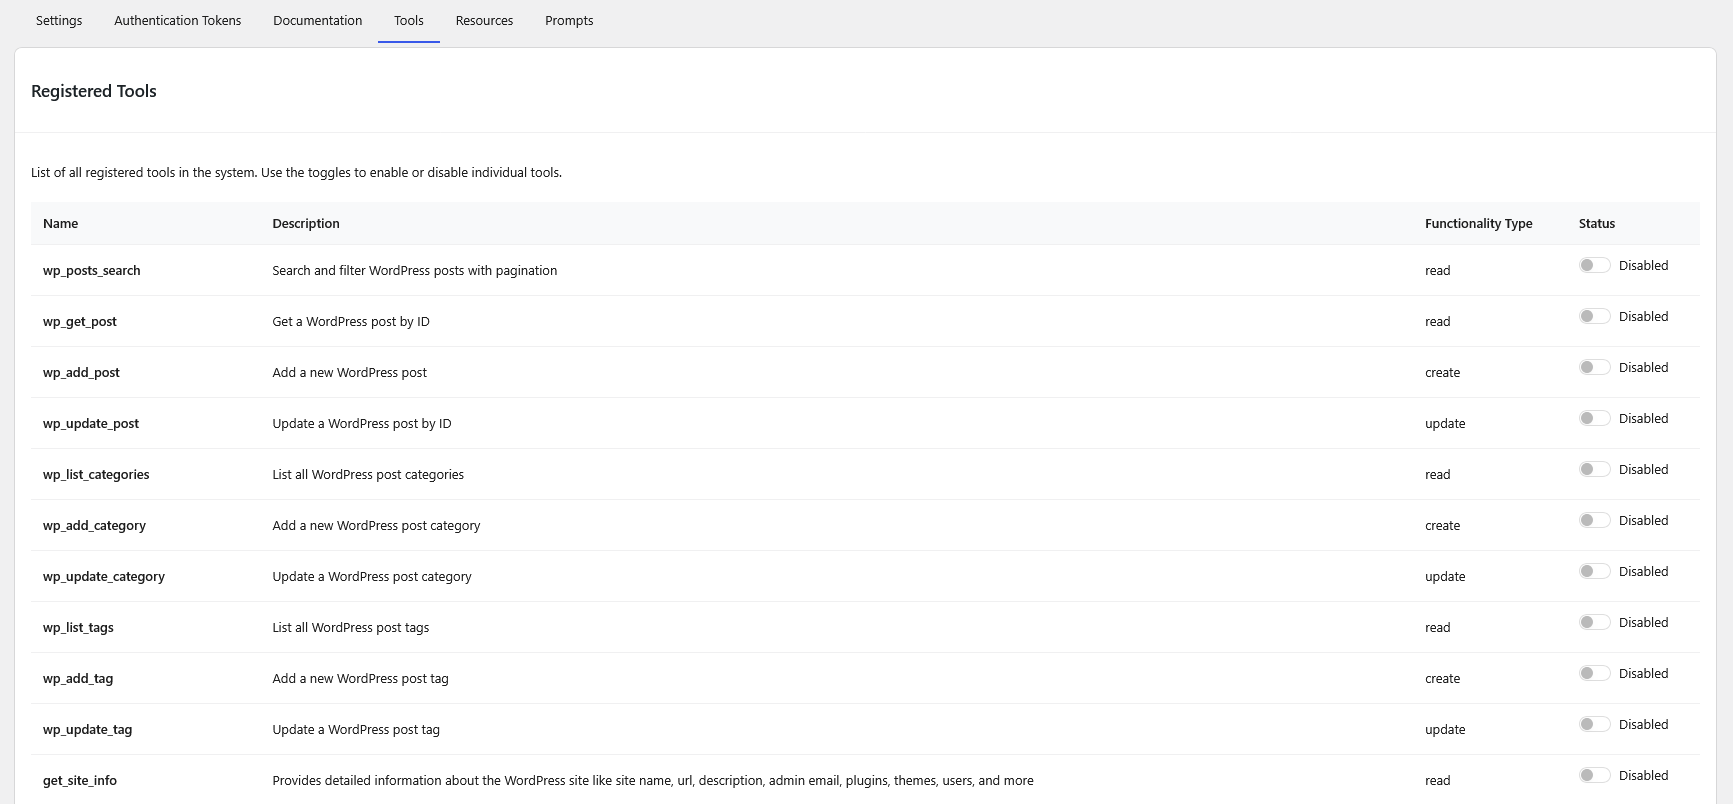Click the Functionality Type column header
1733x804 pixels.
pyautogui.click(x=1478, y=224)
